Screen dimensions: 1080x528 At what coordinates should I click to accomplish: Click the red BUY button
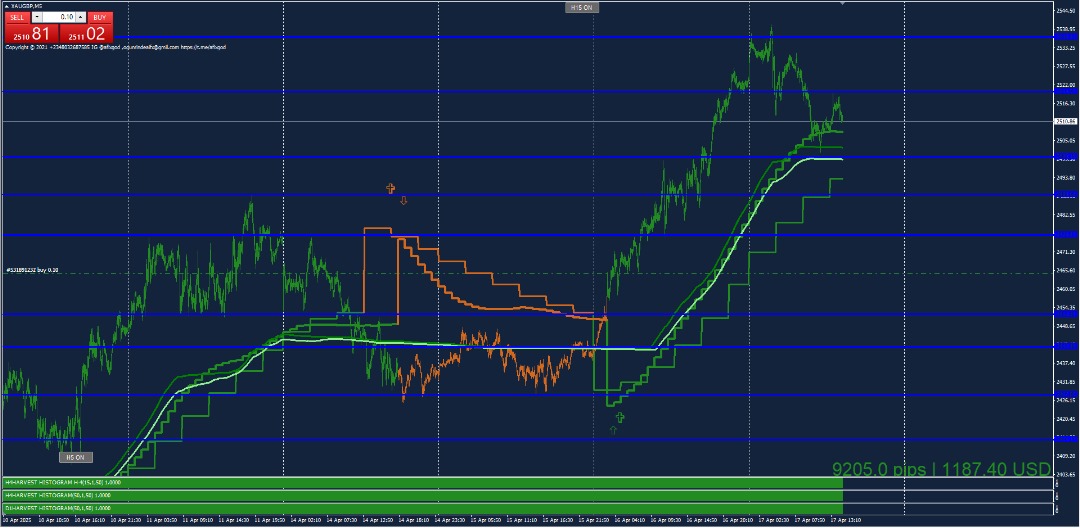click(x=100, y=17)
